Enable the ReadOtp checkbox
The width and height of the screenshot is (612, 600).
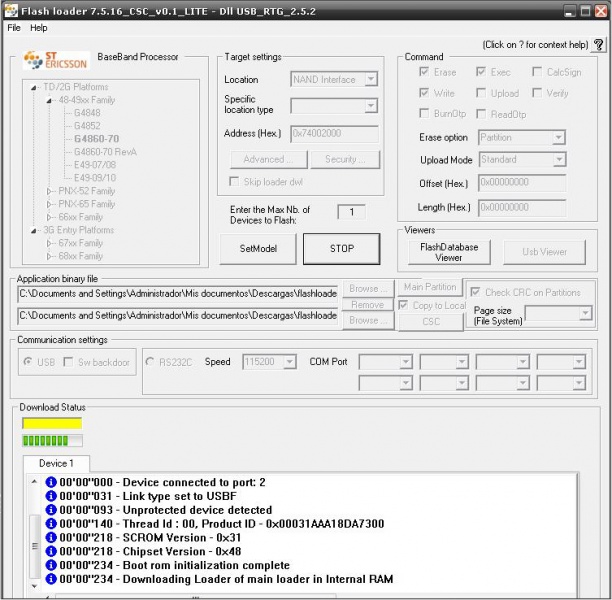click(481, 114)
